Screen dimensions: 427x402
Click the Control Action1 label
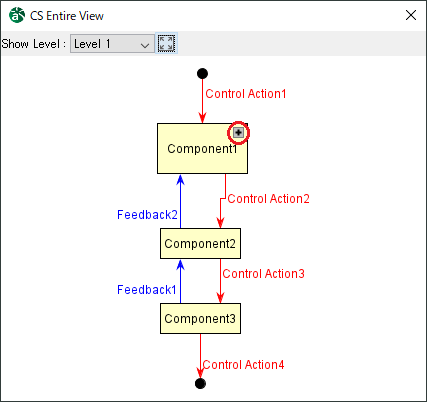tap(246, 94)
